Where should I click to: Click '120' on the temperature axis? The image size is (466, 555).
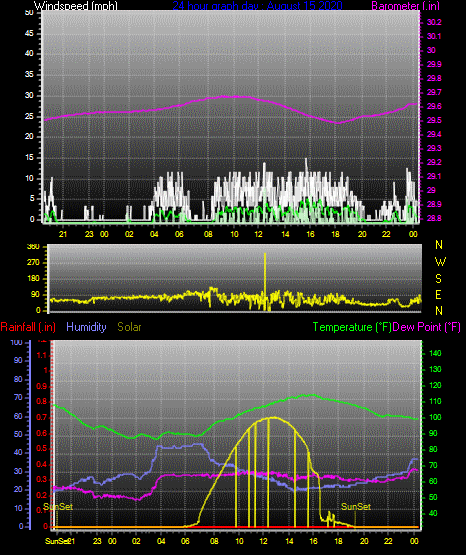435,385
